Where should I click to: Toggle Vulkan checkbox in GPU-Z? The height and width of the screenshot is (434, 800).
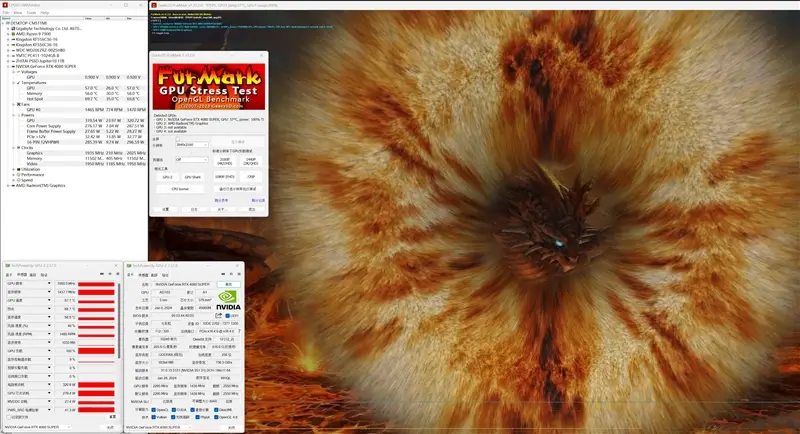pos(154,417)
